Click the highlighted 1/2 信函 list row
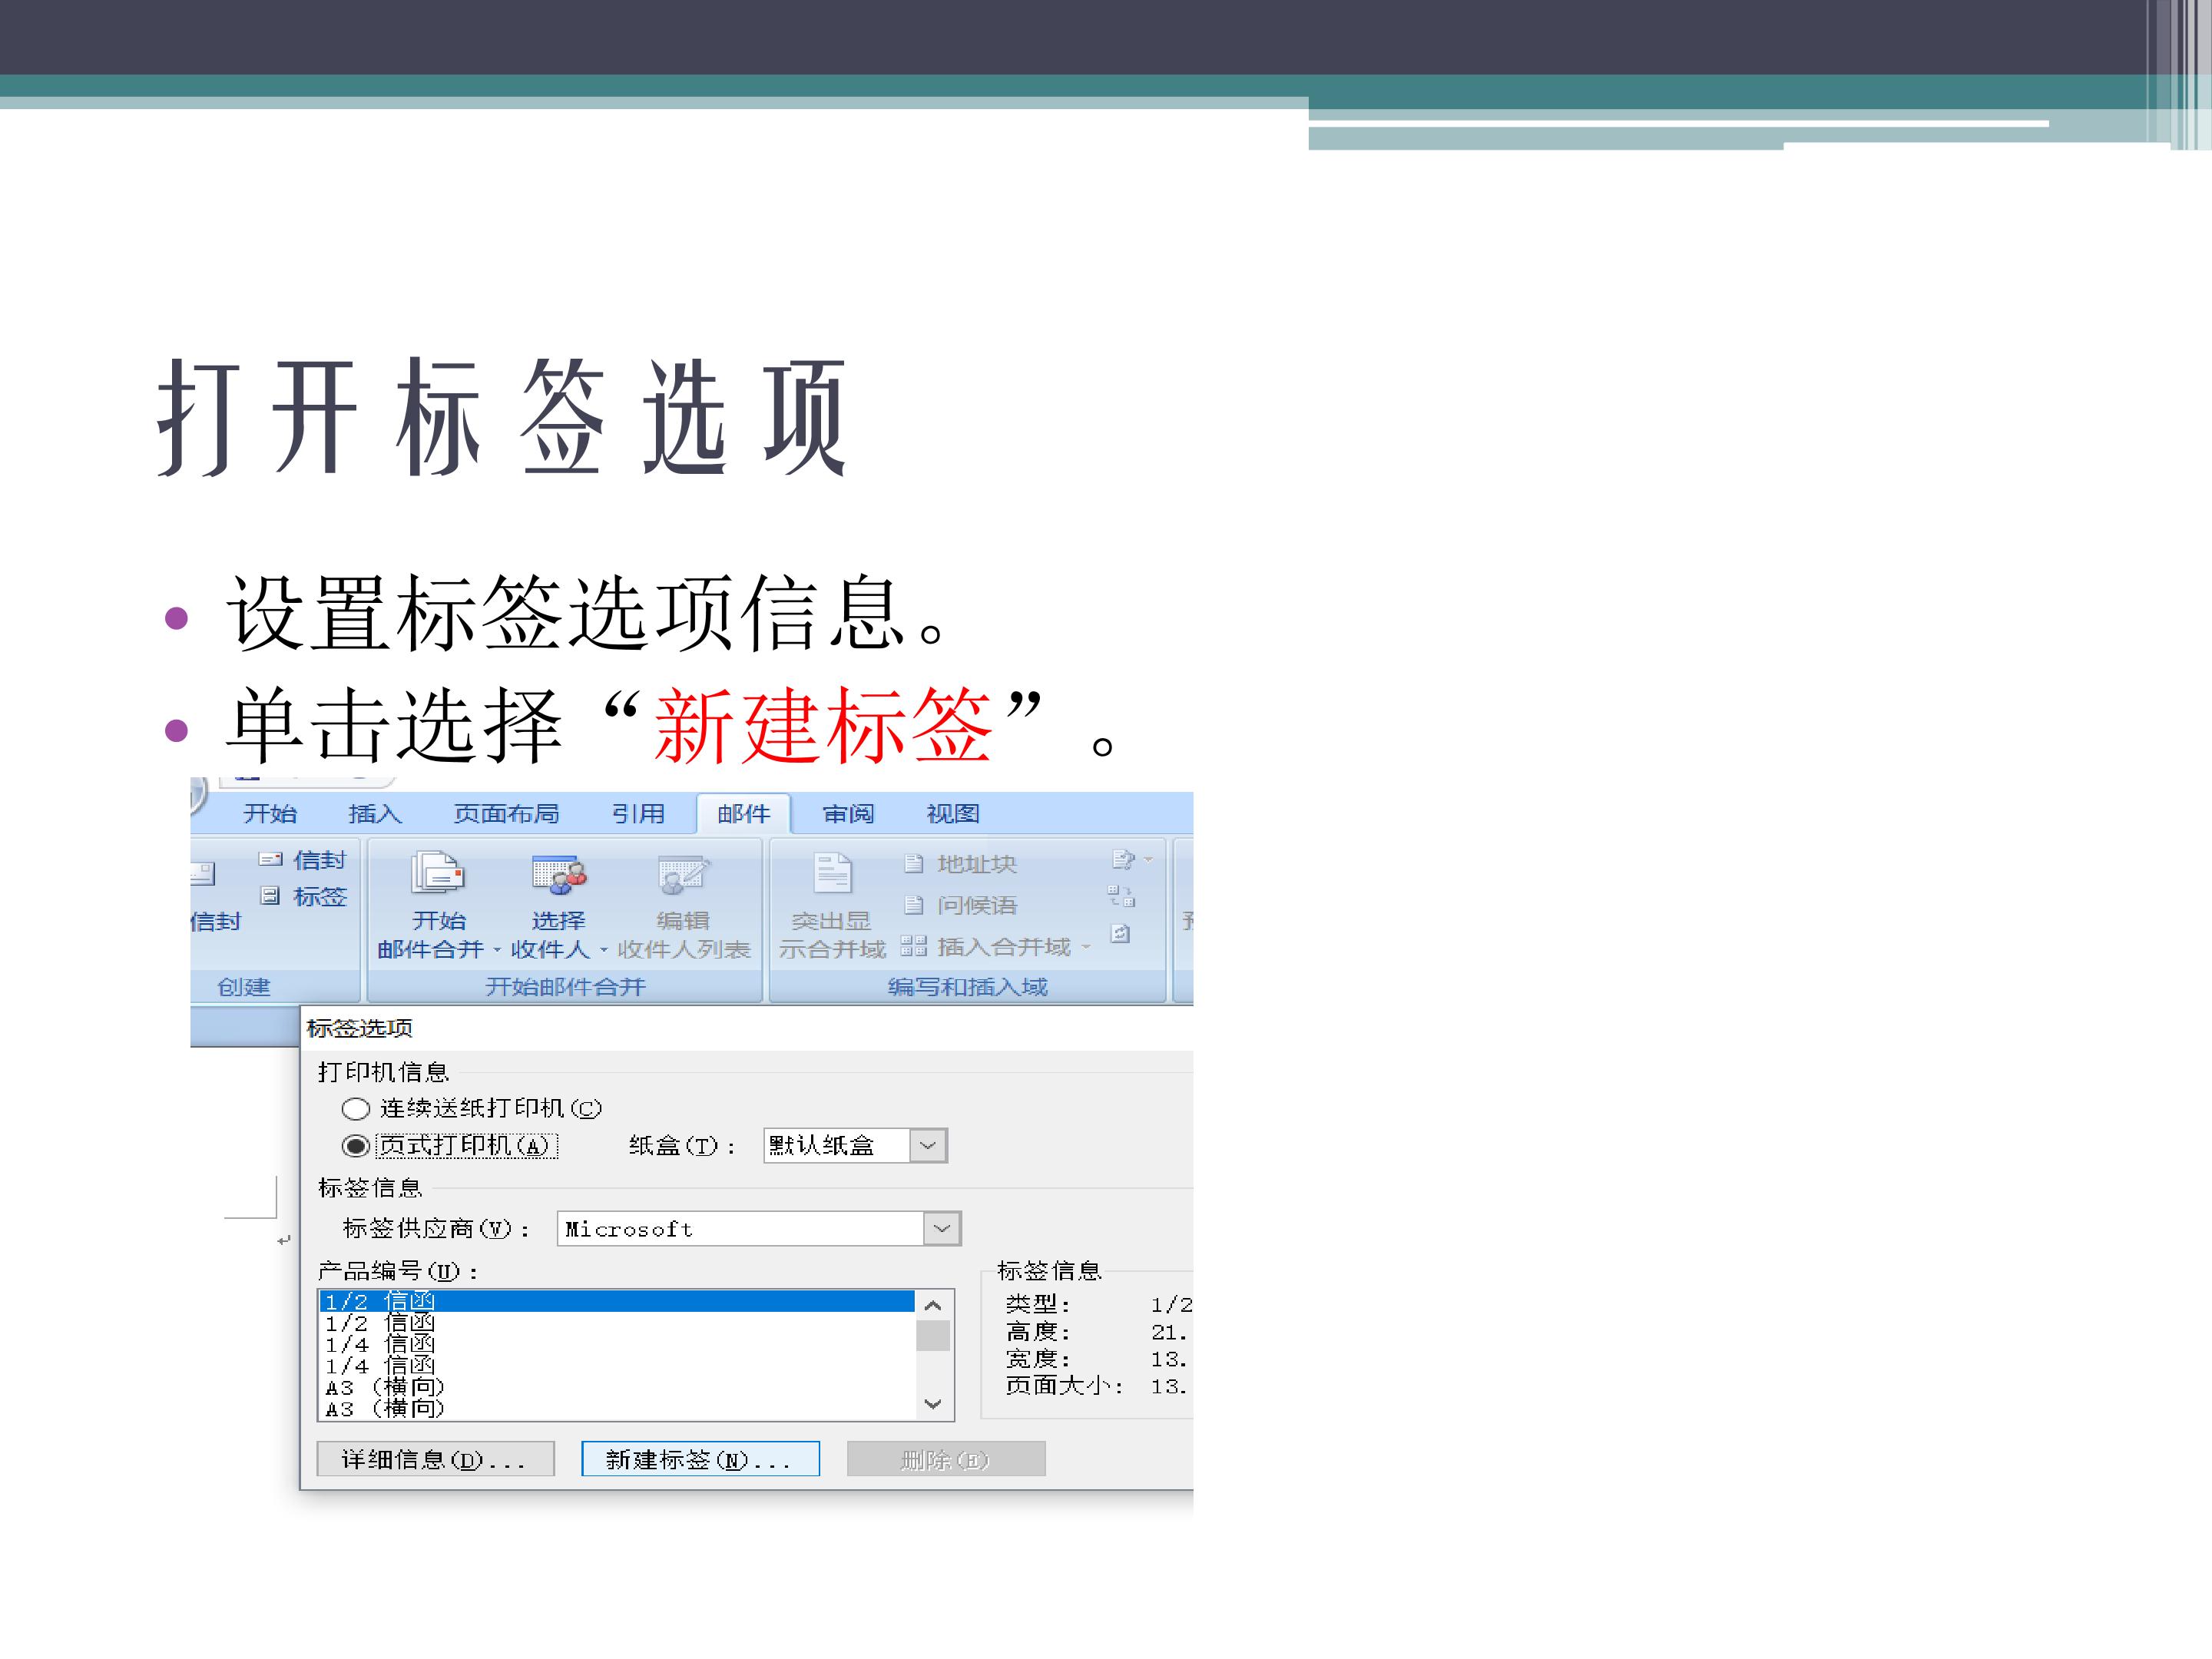 tap(616, 1301)
